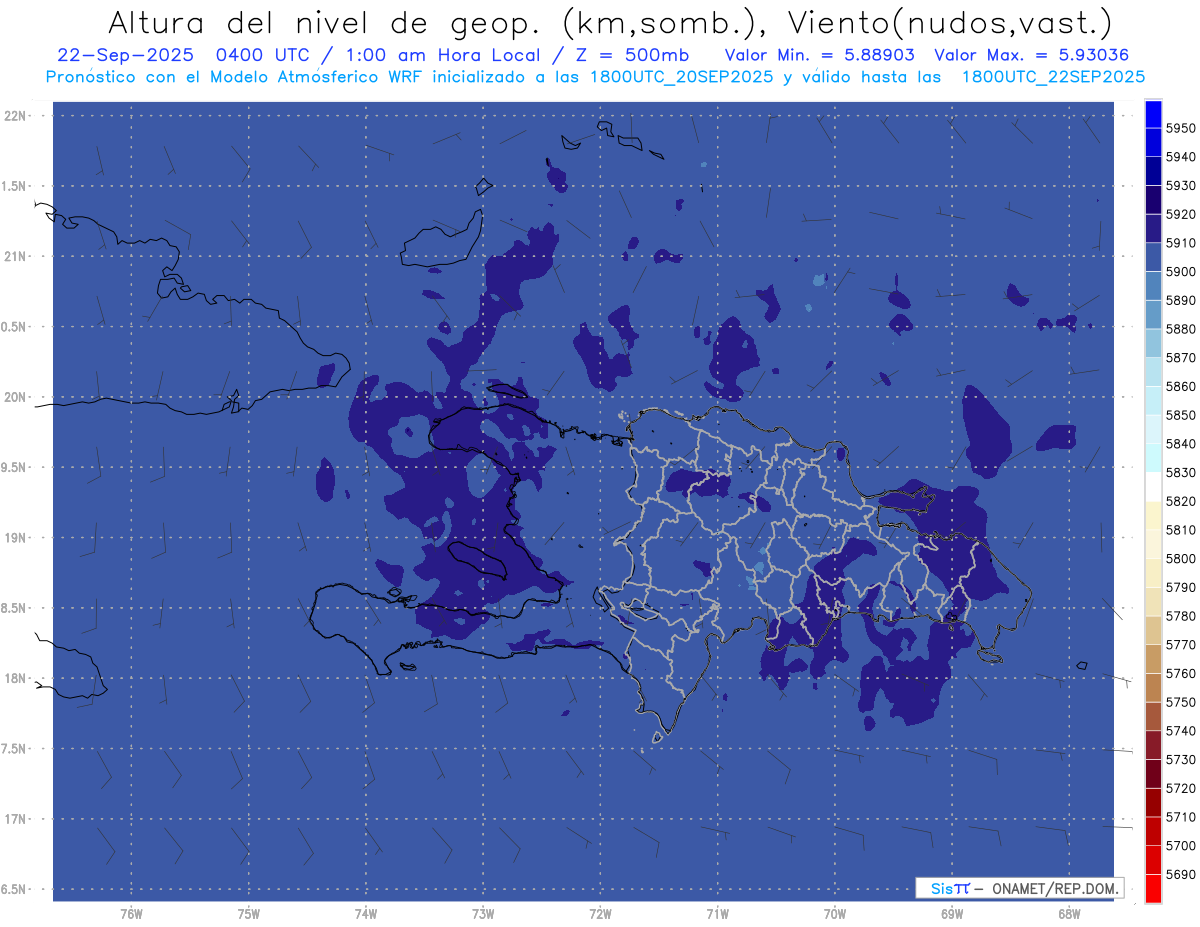The width and height of the screenshot is (1200, 927).
Task: Select the 5820 label on color scale
Action: click(1180, 501)
